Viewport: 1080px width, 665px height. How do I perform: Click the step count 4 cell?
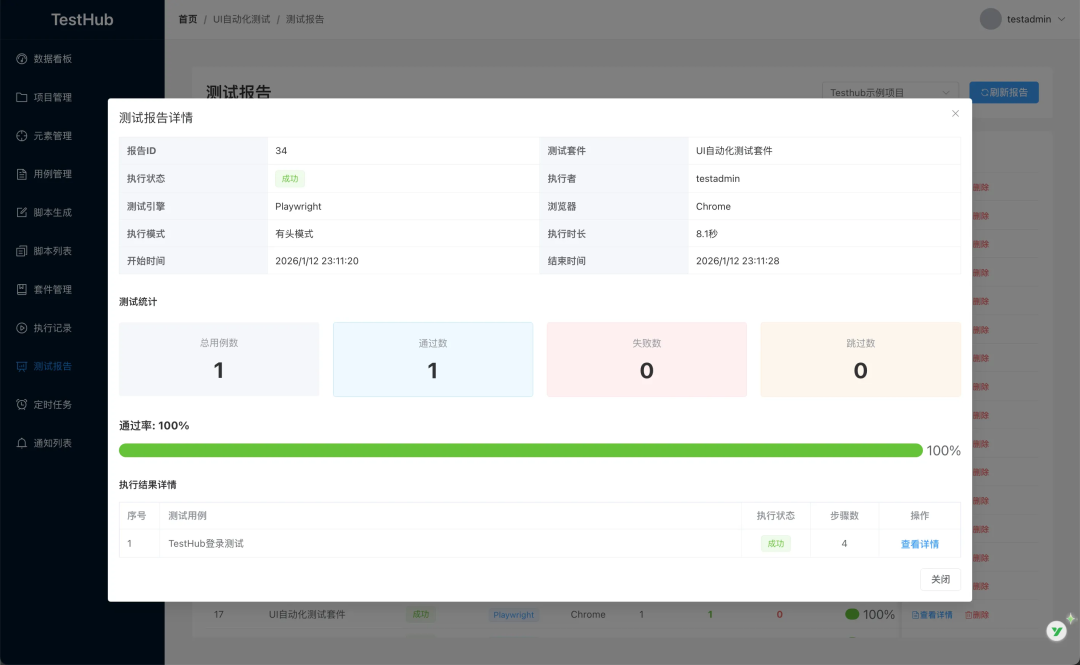[x=844, y=544]
